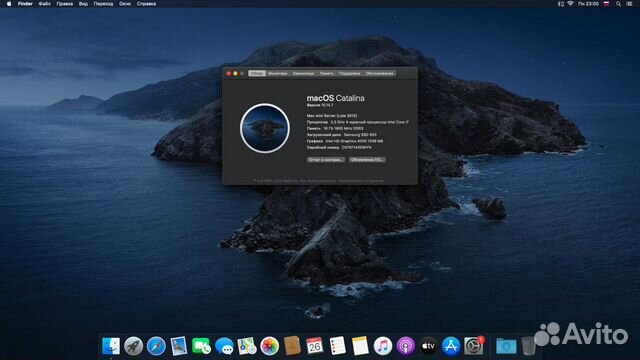Launch Launchpad rocket icon in Dock
Image resolution: width=640 pixels, height=360 pixels.
point(133,346)
